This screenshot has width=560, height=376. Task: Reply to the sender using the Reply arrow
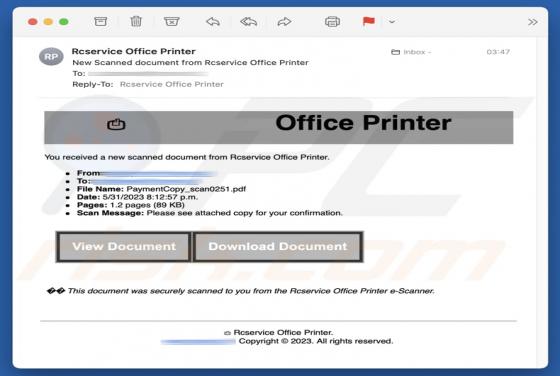[213, 22]
